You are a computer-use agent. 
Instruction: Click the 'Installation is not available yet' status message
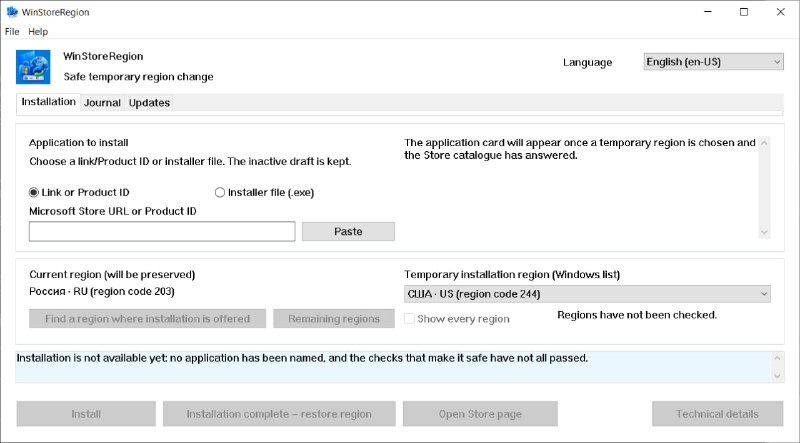click(302, 358)
